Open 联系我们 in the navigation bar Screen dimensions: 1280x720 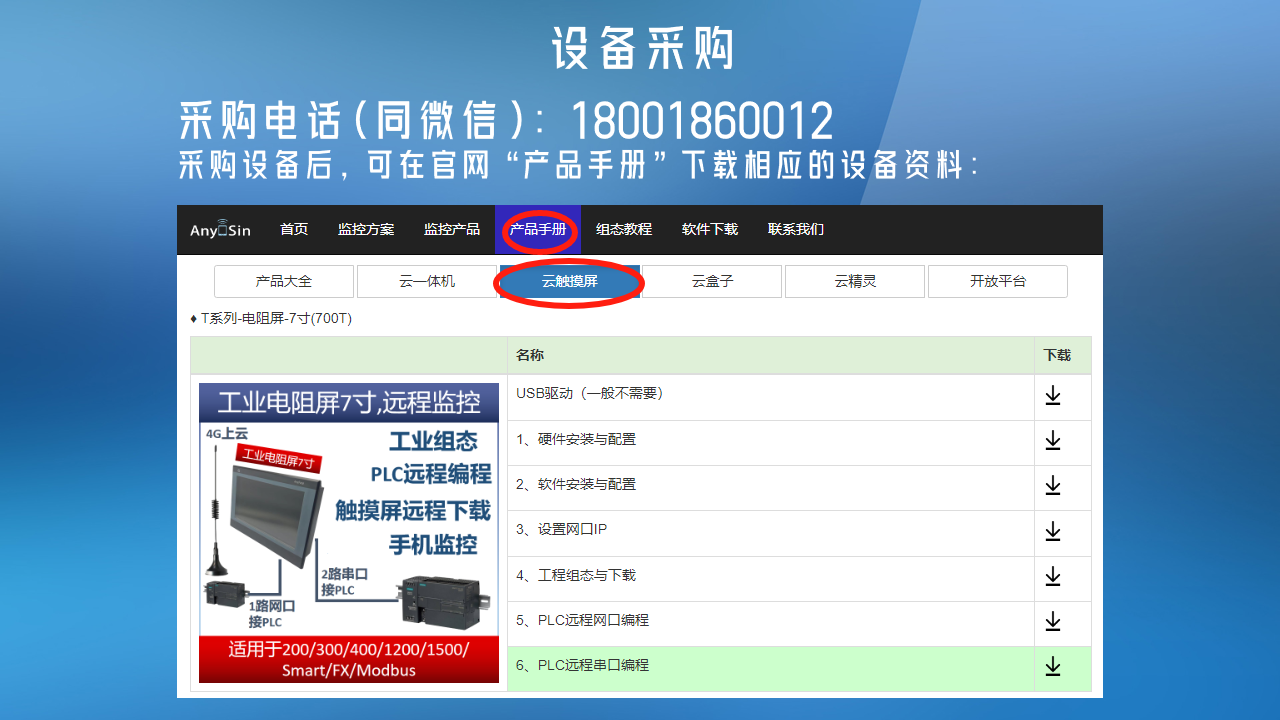[796, 230]
